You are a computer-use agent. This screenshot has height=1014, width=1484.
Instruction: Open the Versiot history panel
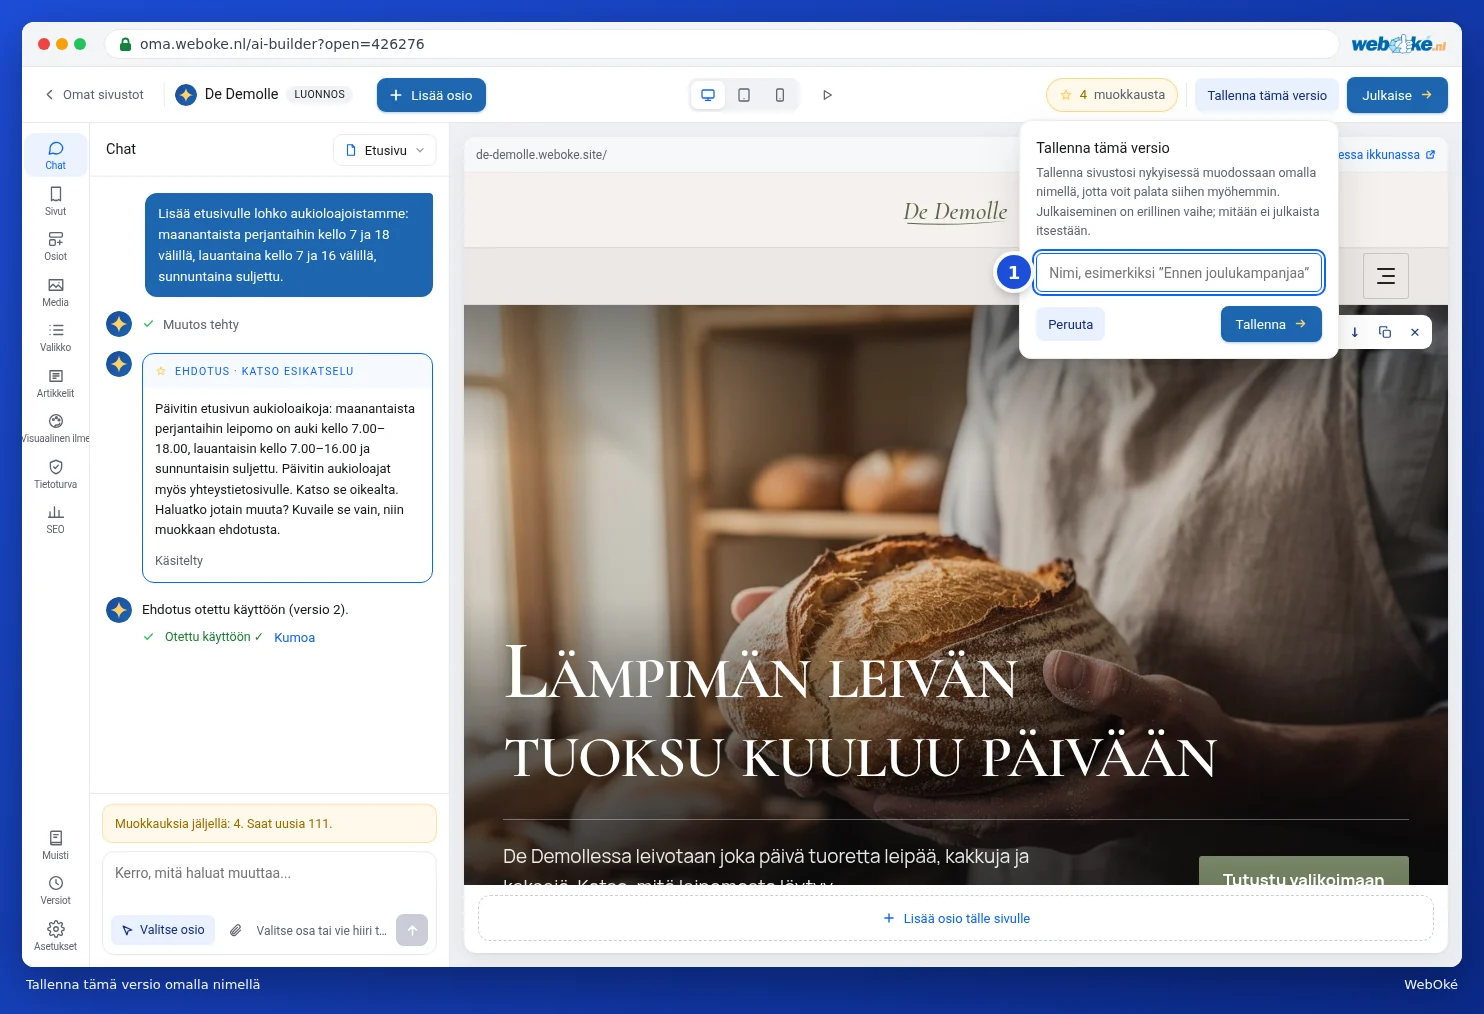click(x=56, y=890)
